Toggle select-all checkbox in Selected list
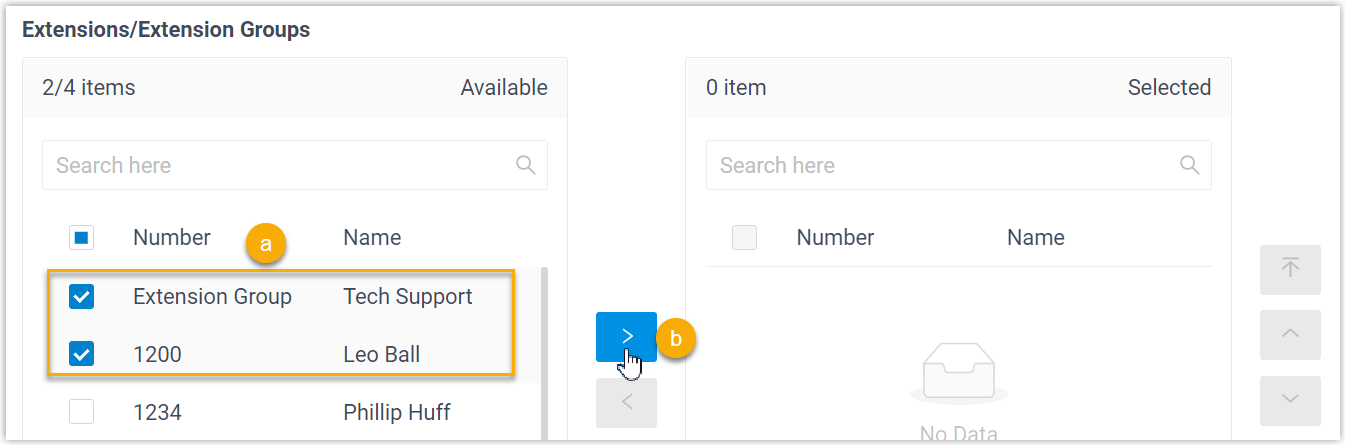 [745, 238]
